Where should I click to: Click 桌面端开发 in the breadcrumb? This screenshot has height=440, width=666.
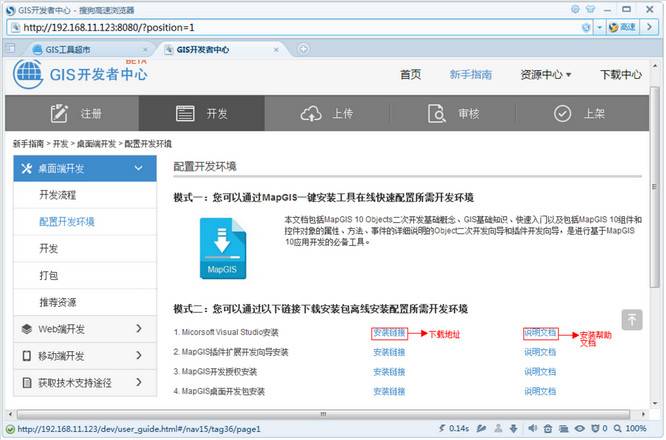tap(96, 144)
